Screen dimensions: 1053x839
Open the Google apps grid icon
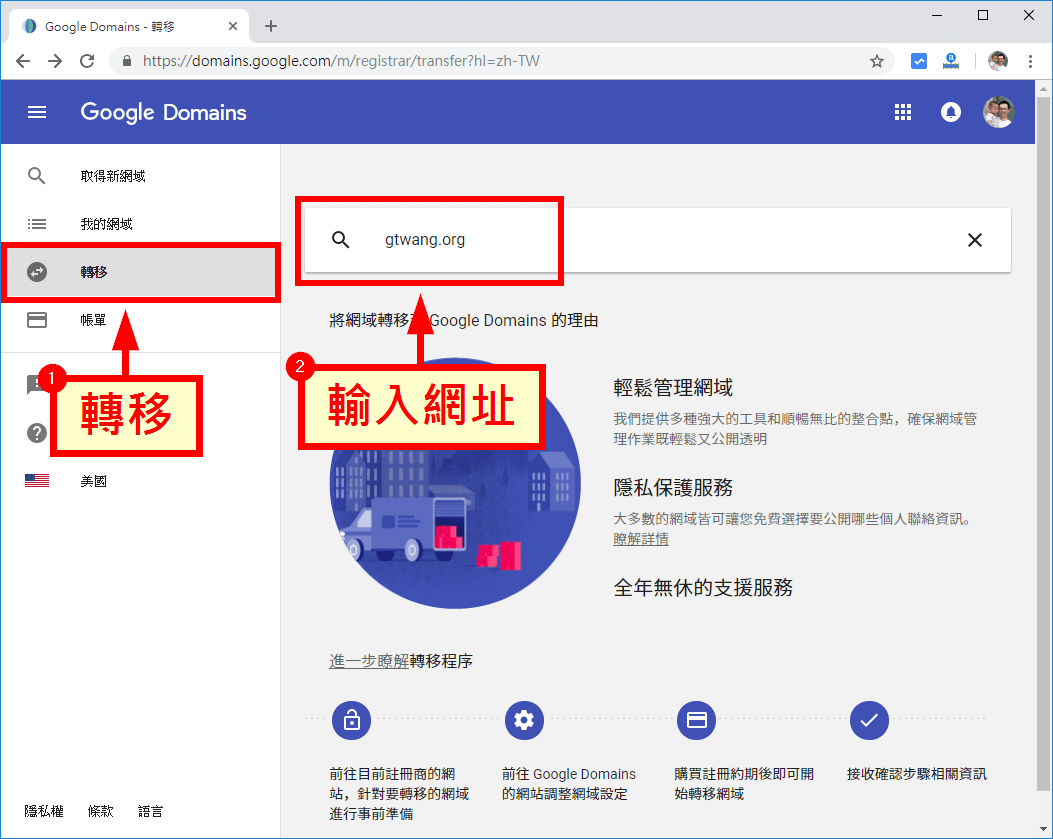pos(903,112)
